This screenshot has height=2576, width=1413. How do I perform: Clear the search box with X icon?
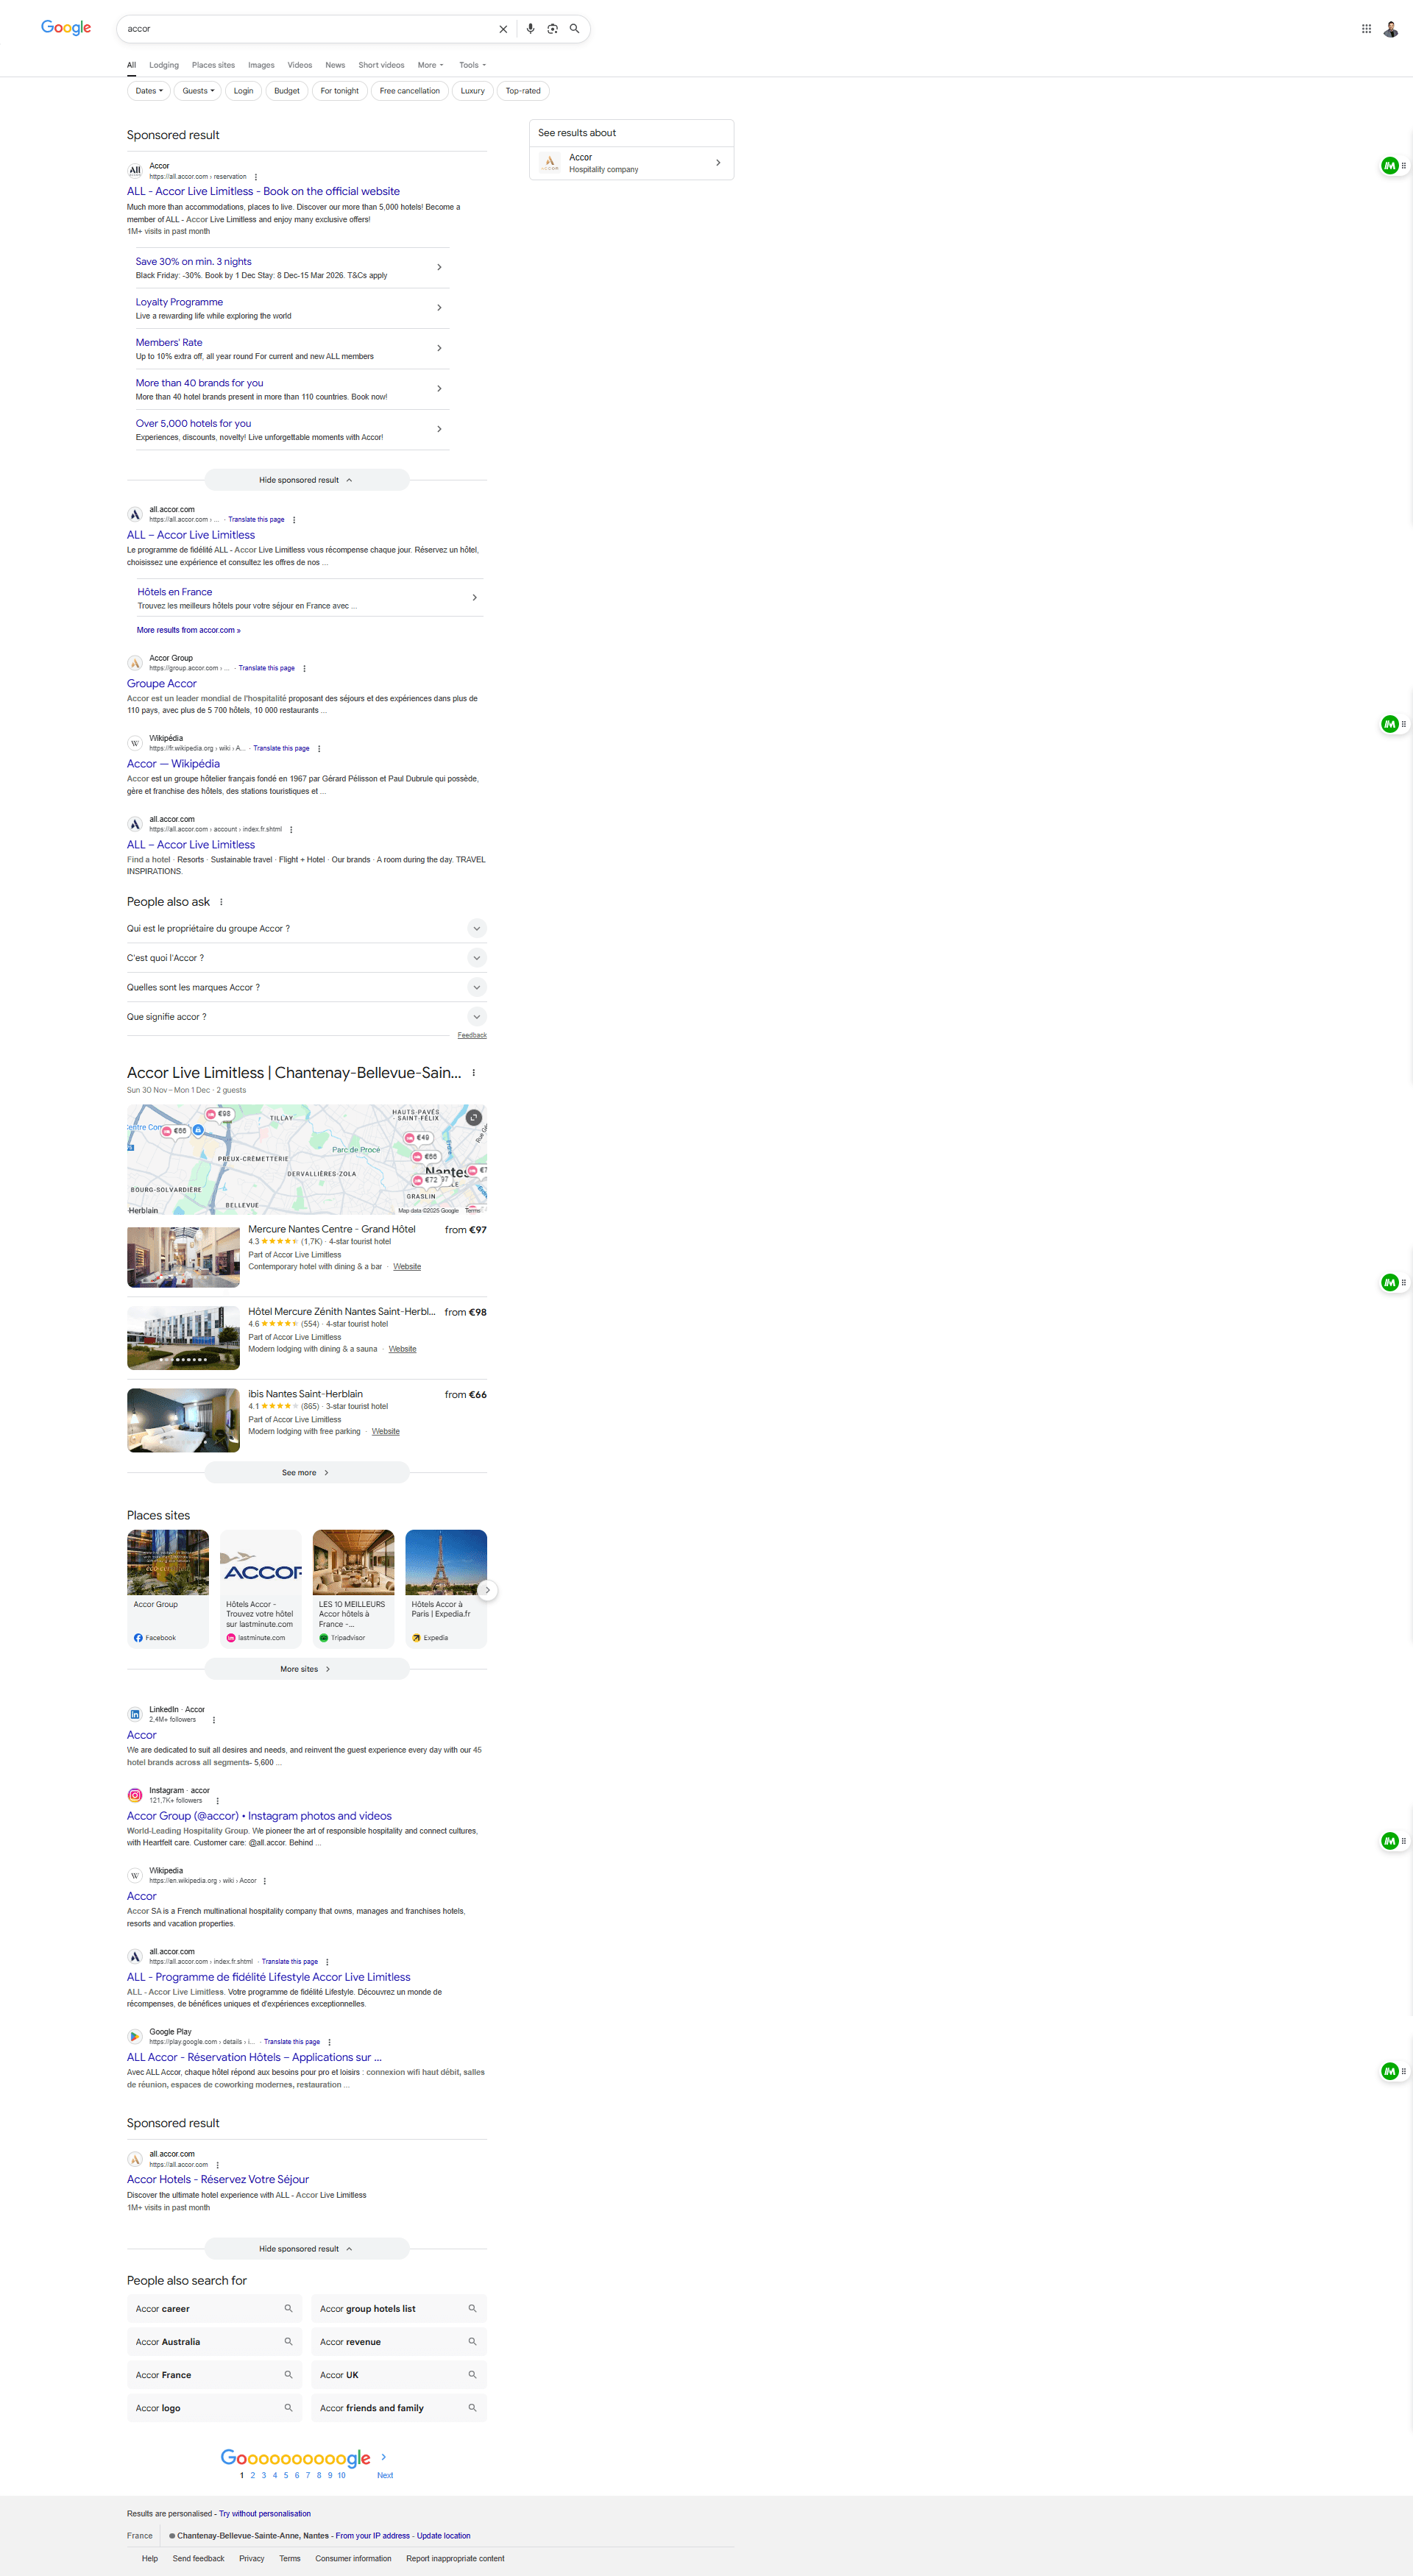coord(503,29)
